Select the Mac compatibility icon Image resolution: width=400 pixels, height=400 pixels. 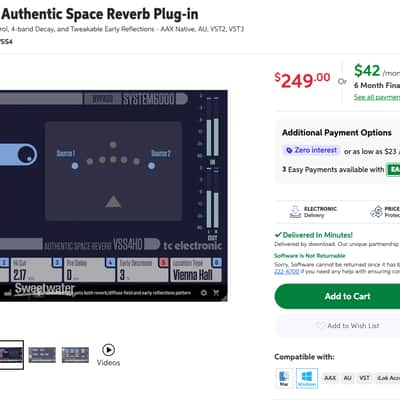pos(284,378)
